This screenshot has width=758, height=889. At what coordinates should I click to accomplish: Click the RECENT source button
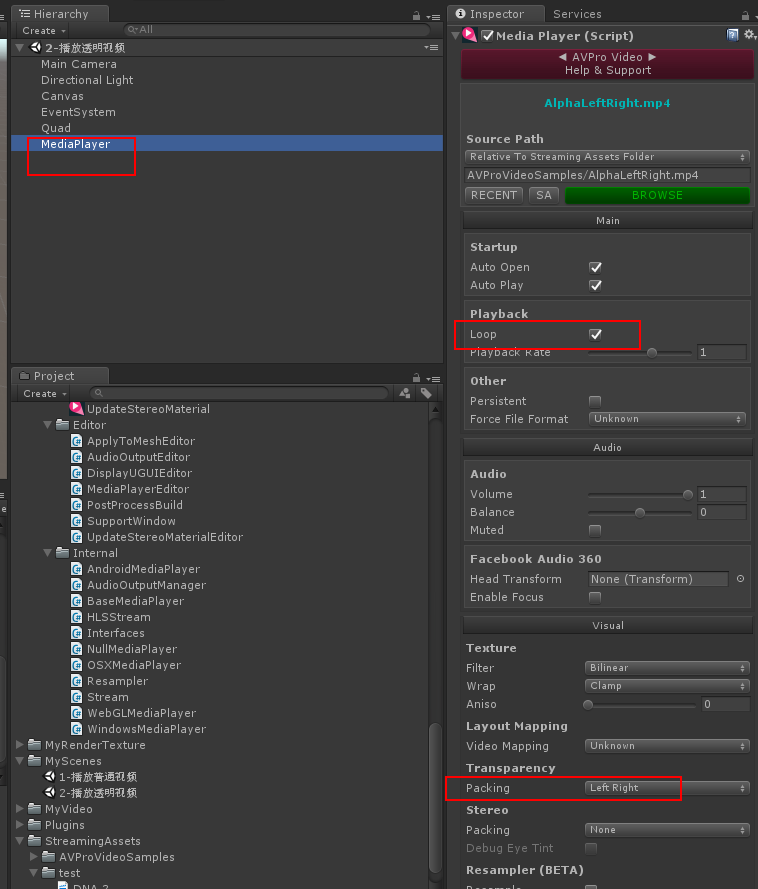click(493, 194)
